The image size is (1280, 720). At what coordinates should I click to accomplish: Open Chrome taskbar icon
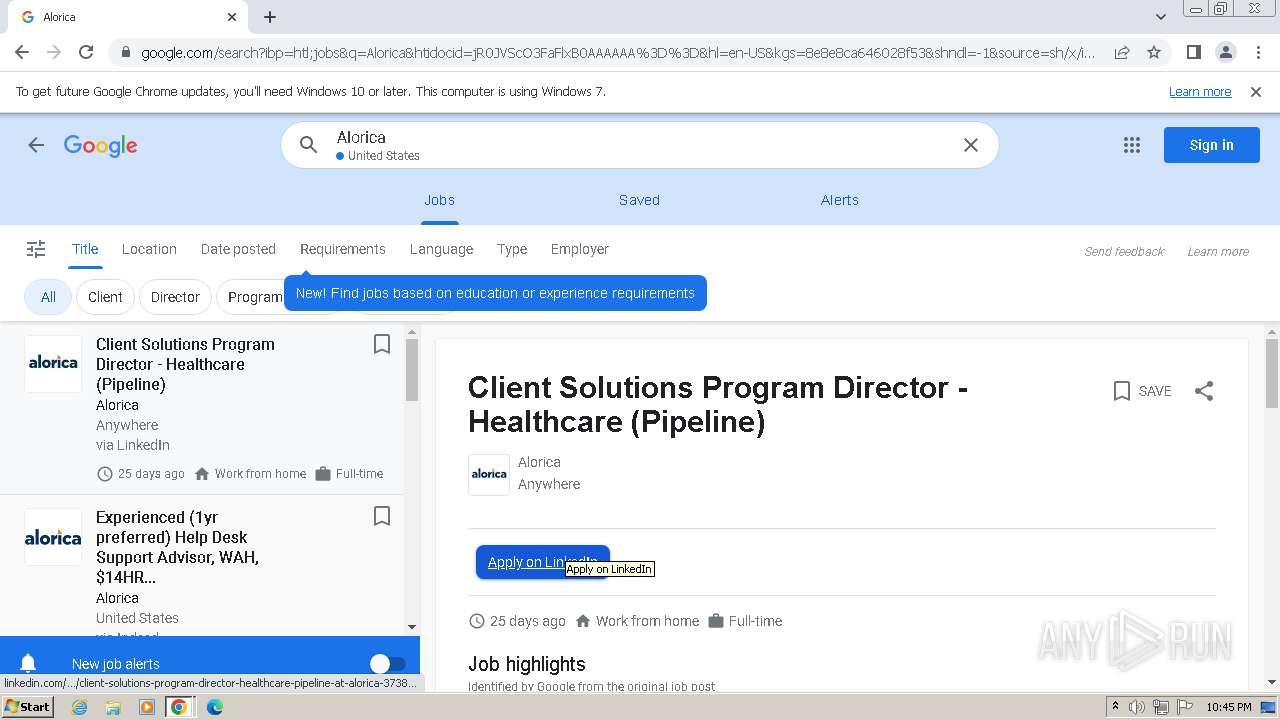pos(179,707)
